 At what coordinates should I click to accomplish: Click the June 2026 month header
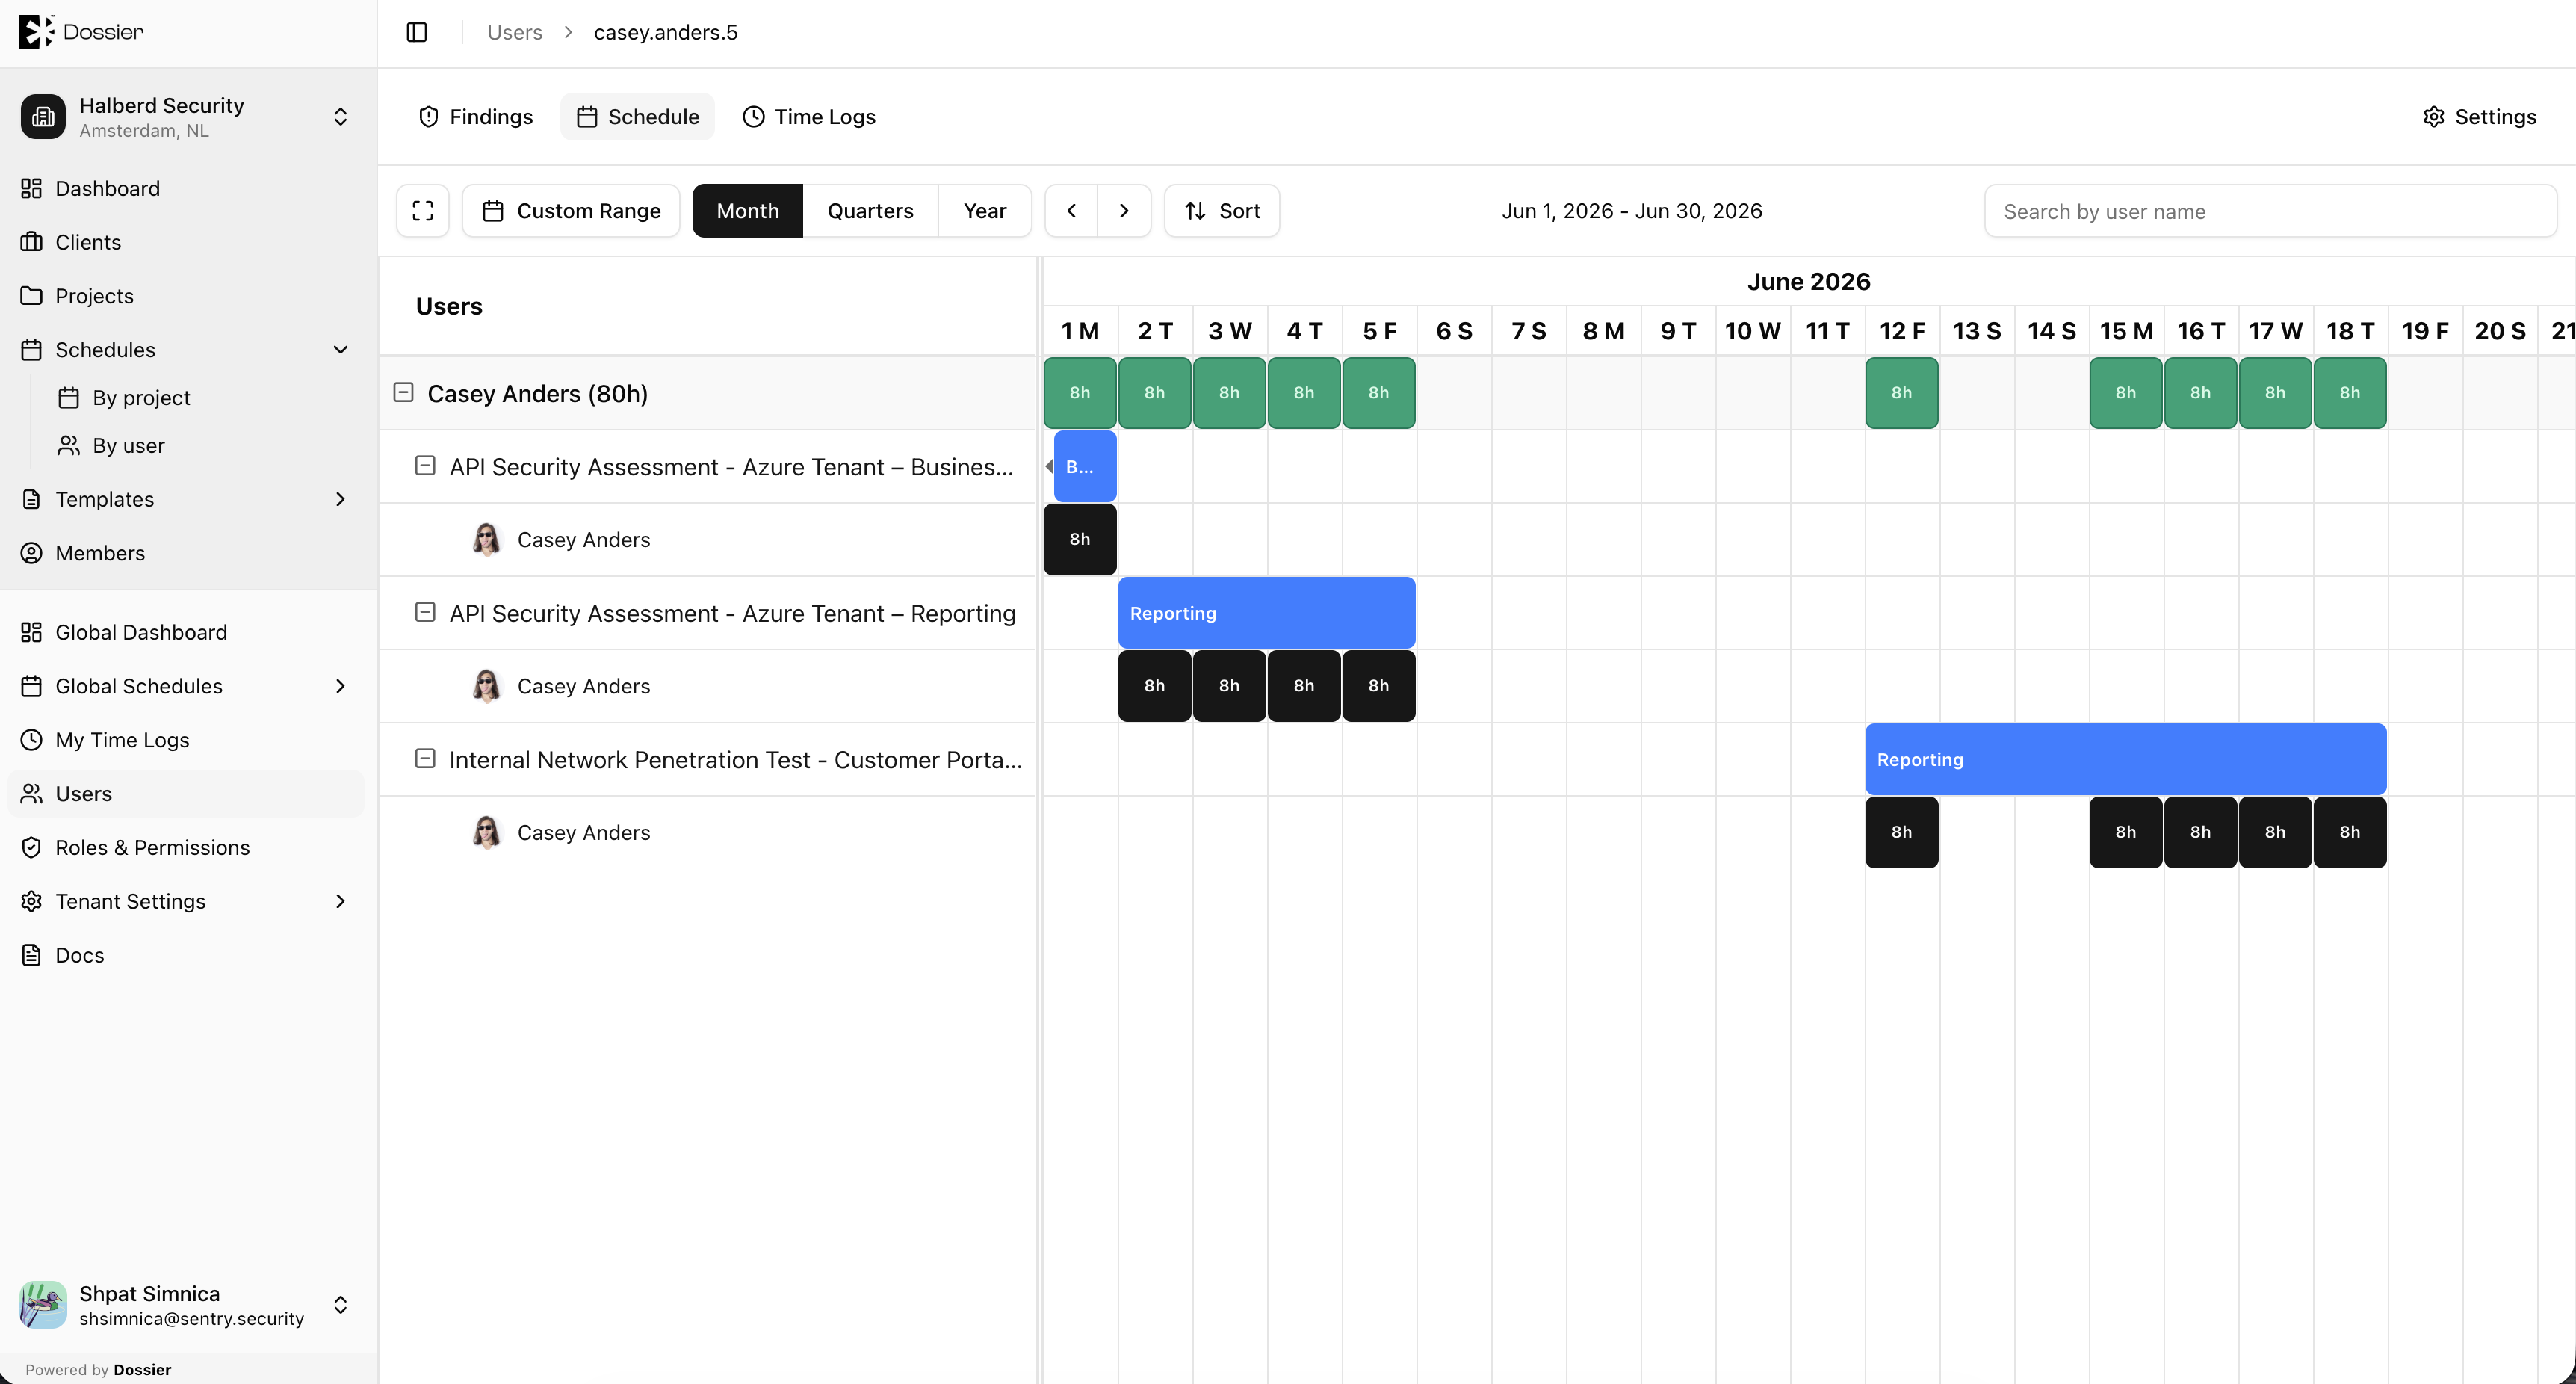coord(1809,282)
